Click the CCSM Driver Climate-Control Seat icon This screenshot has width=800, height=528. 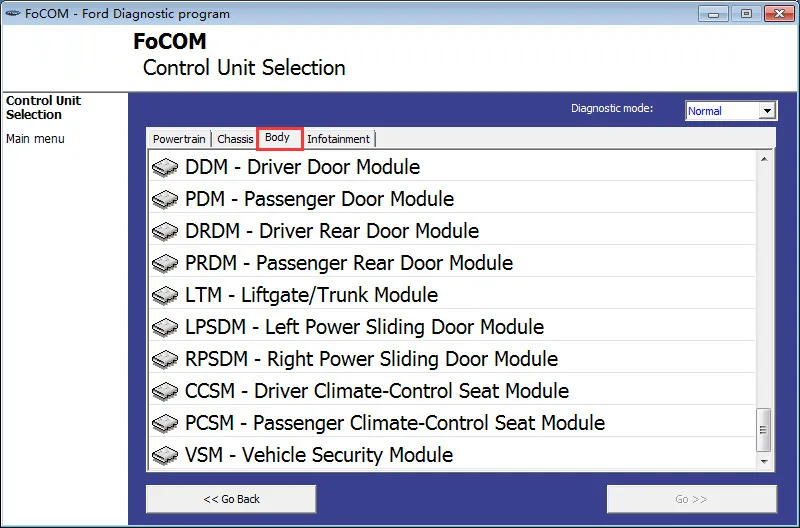(x=165, y=391)
